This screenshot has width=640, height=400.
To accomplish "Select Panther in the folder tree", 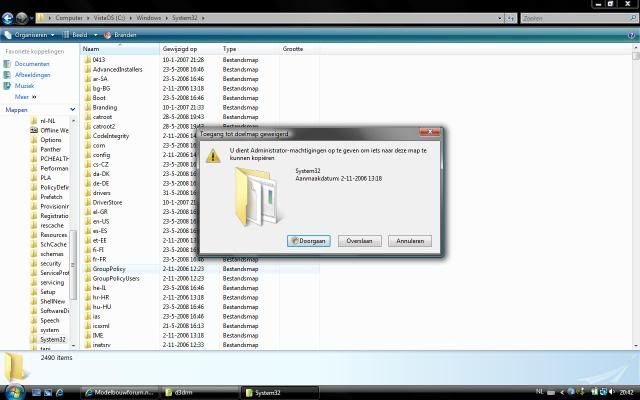I will (51, 149).
